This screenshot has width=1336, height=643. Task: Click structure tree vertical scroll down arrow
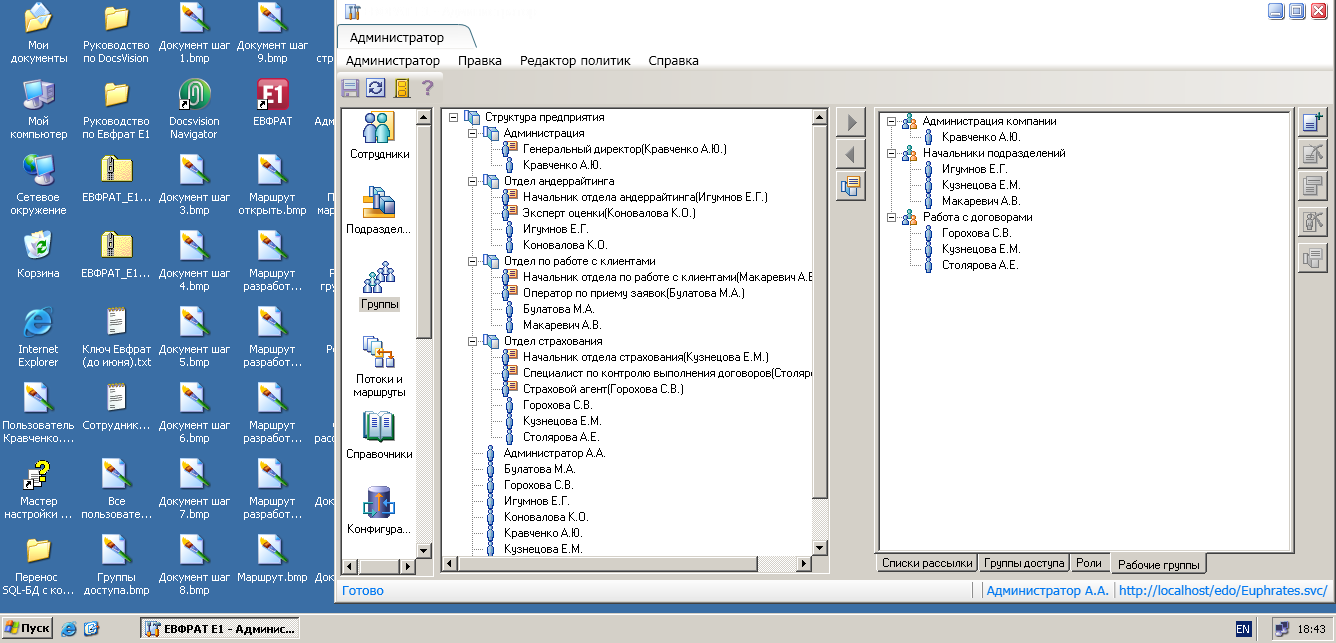point(820,548)
